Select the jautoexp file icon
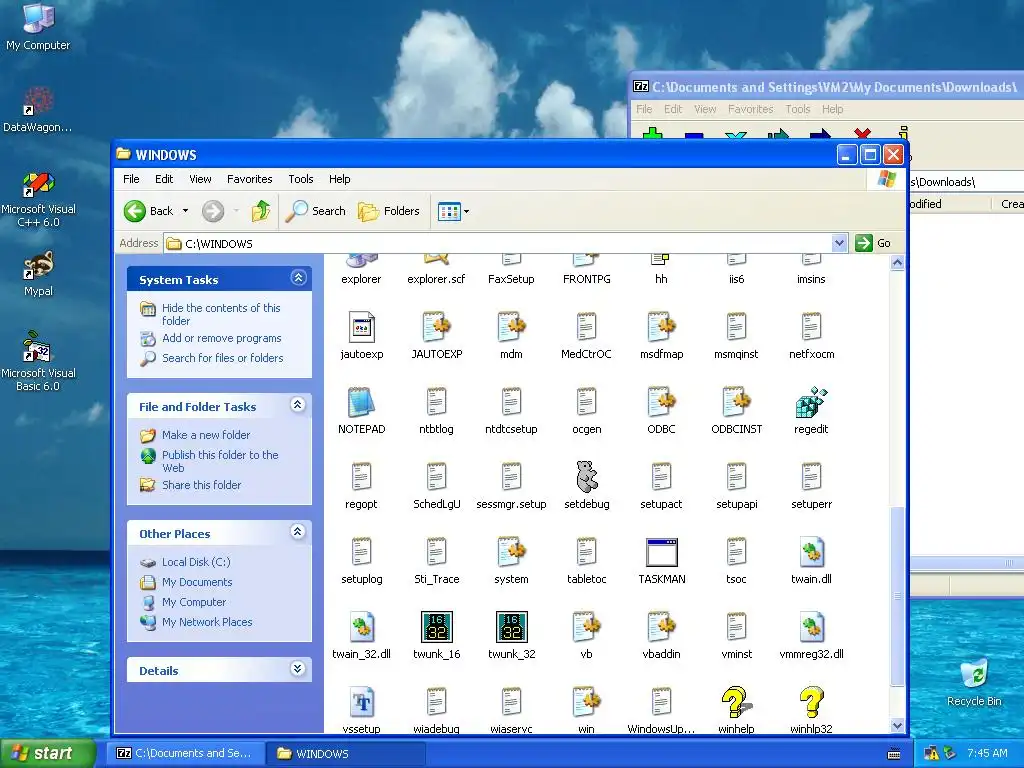The image size is (1024, 768). pyautogui.click(x=361, y=327)
